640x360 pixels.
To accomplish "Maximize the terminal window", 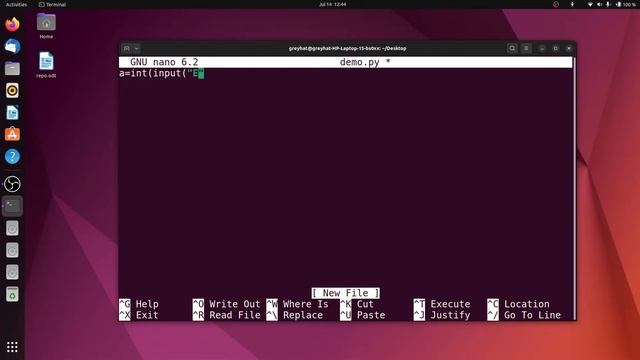I will pyautogui.click(x=556, y=48).
